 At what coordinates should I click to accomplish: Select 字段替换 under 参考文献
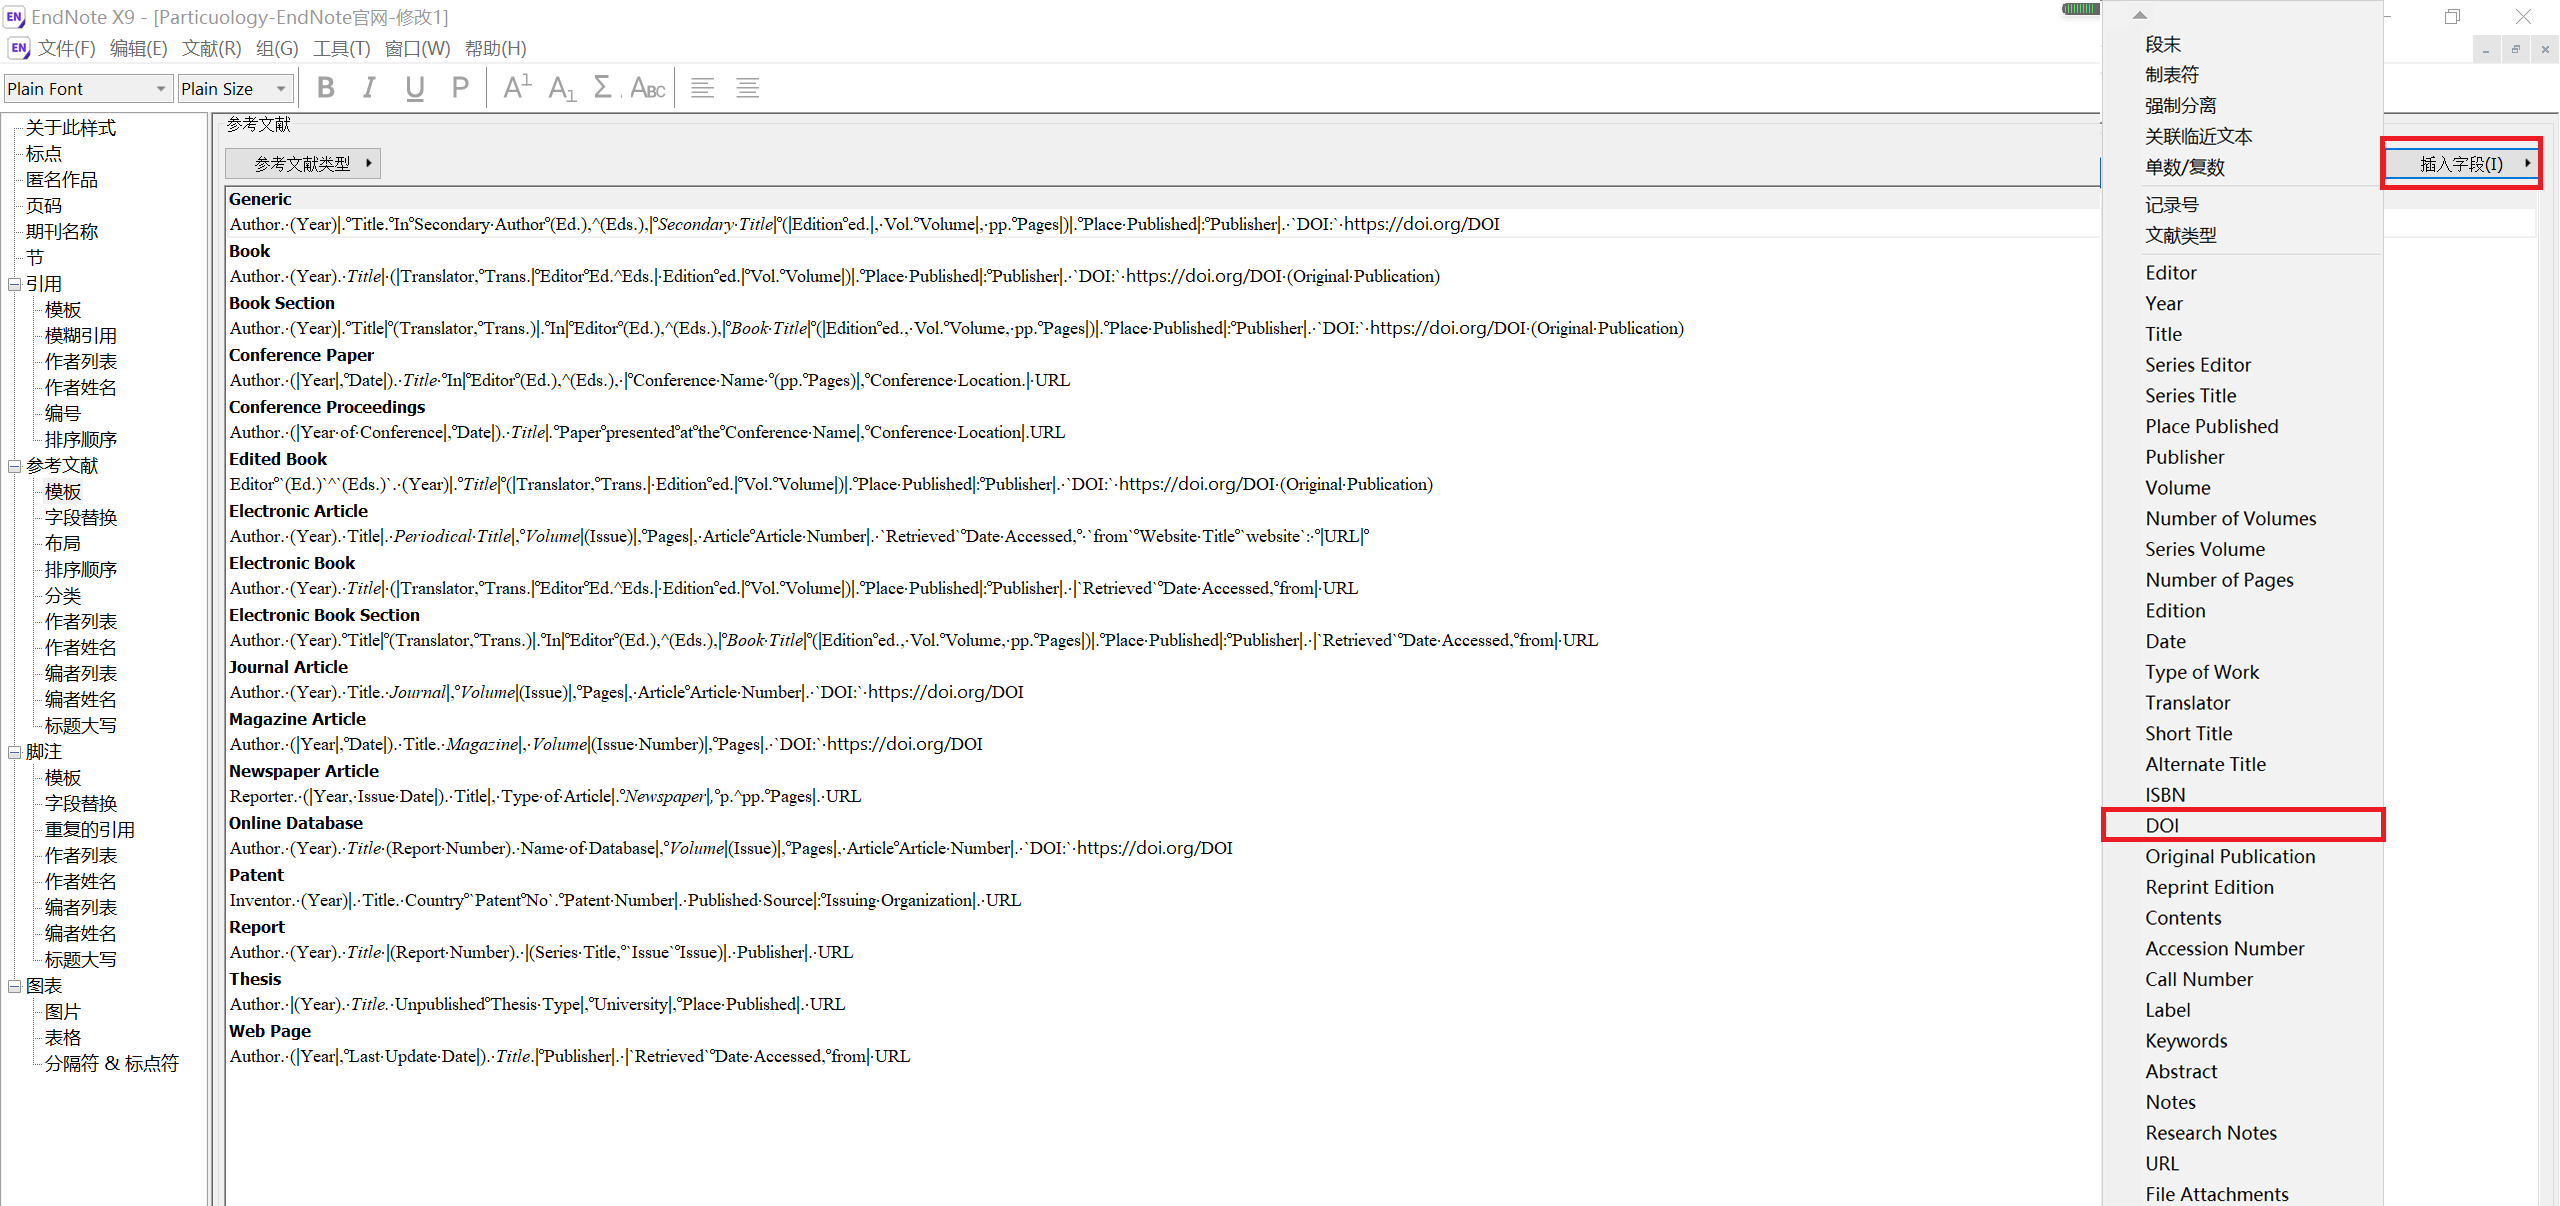pos(81,518)
